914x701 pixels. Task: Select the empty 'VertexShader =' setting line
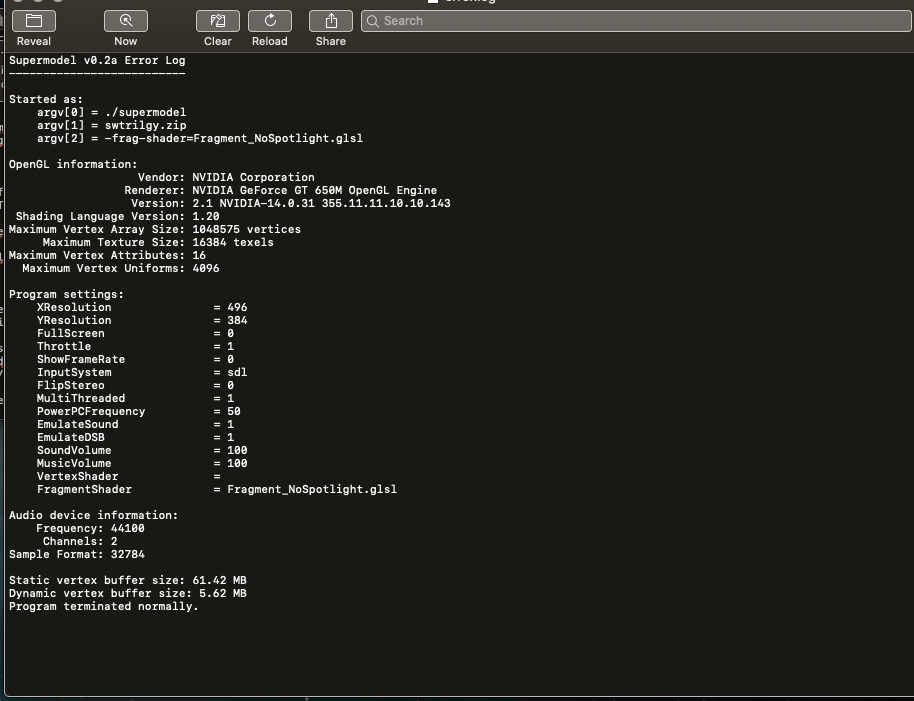tap(129, 476)
